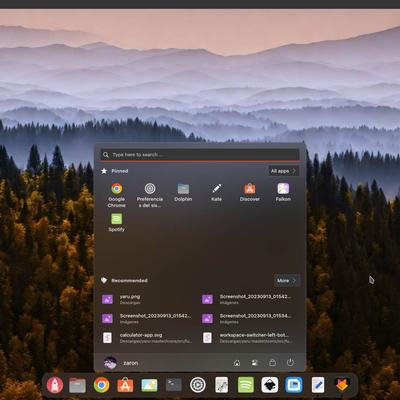This screenshot has height=400, width=400.
Task: Launch Spotify from the dock
Action: click(x=246, y=385)
